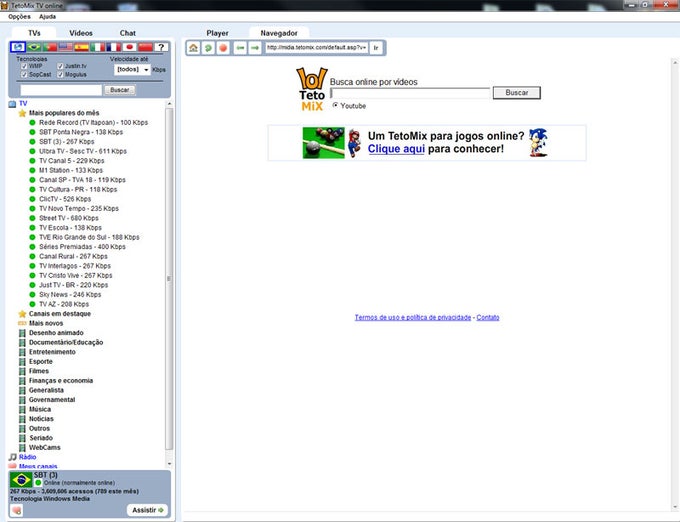Select the Youtube radio button
680x522 pixels.
tap(335, 105)
